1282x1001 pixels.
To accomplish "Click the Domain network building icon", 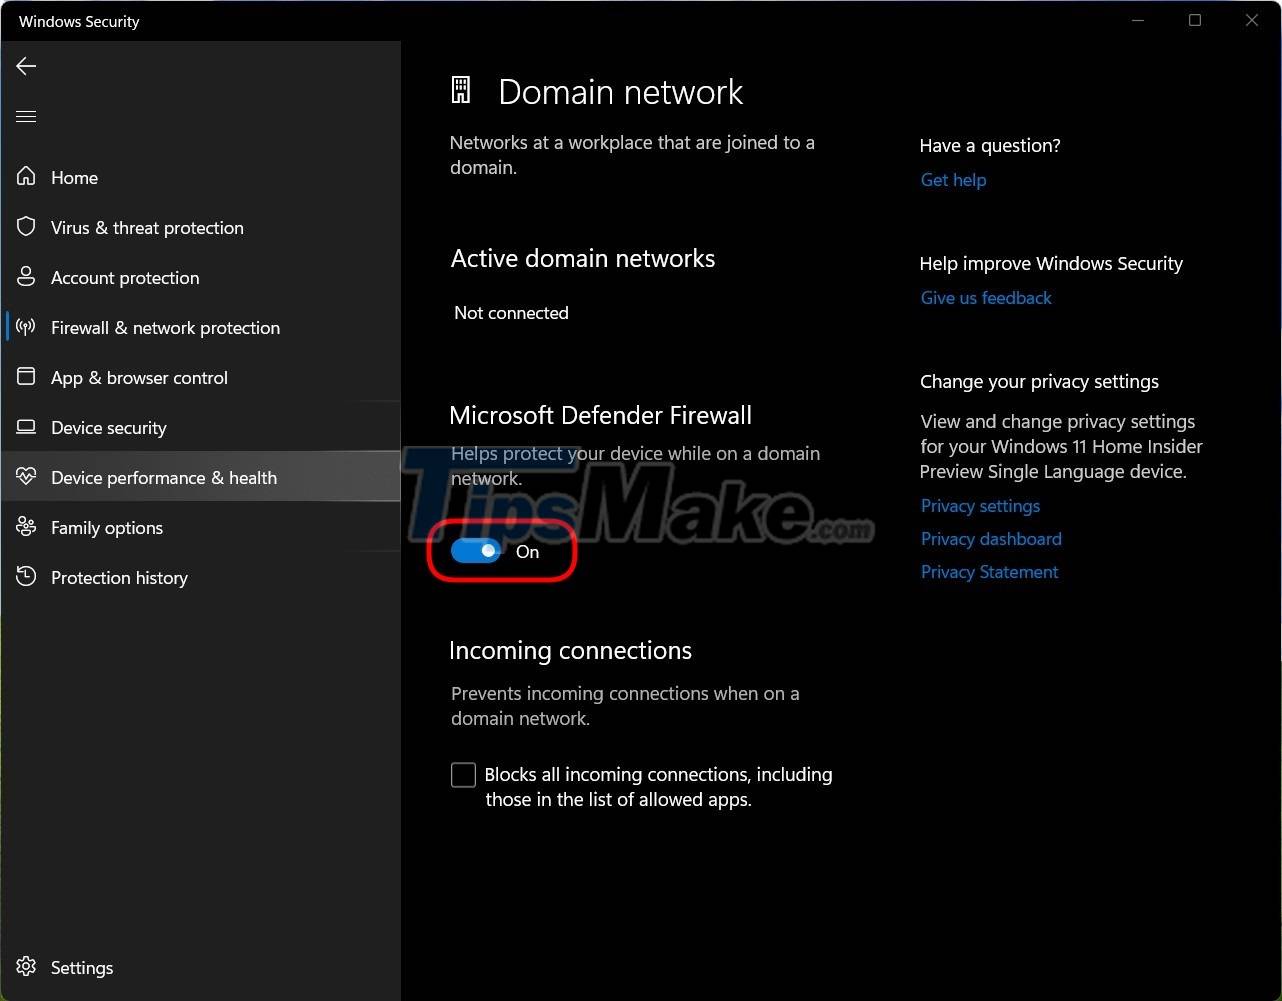I will (x=461, y=90).
